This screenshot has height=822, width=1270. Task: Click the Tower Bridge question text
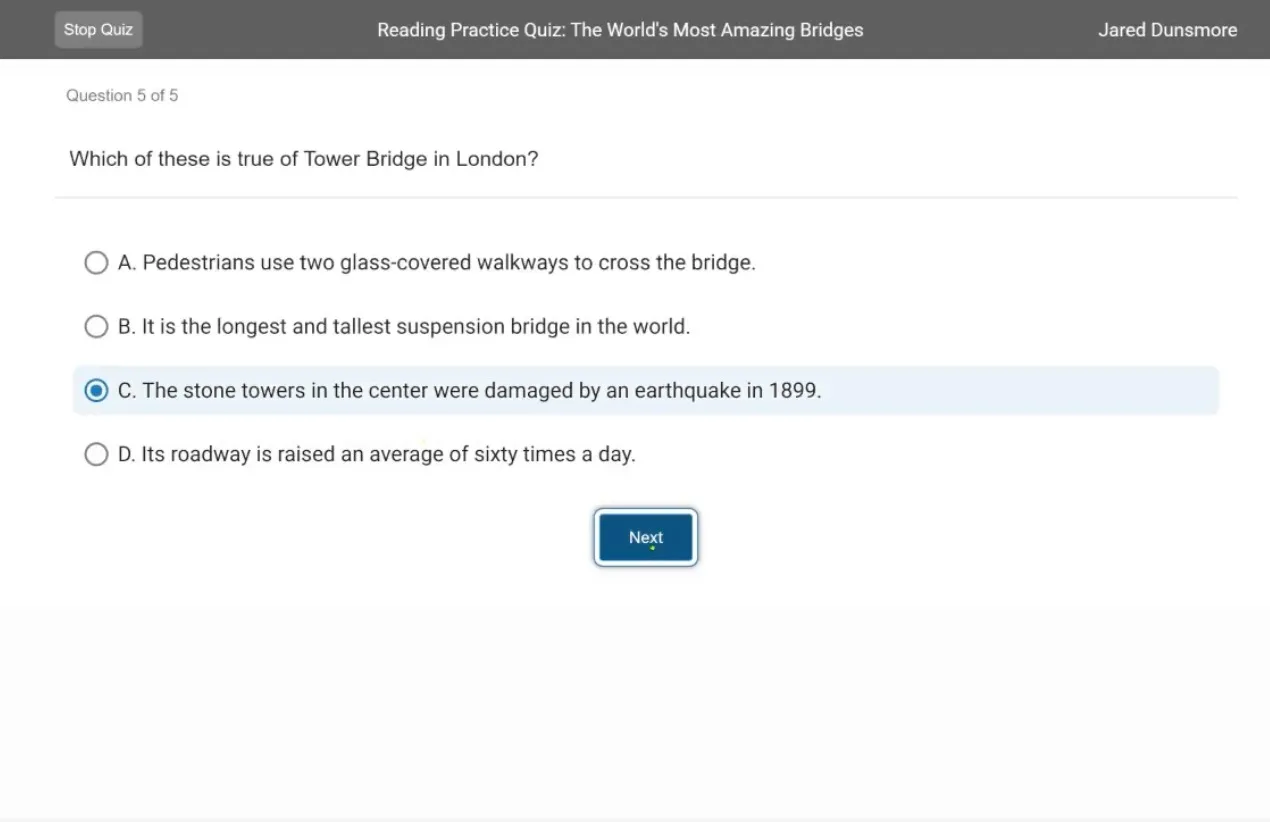click(304, 159)
